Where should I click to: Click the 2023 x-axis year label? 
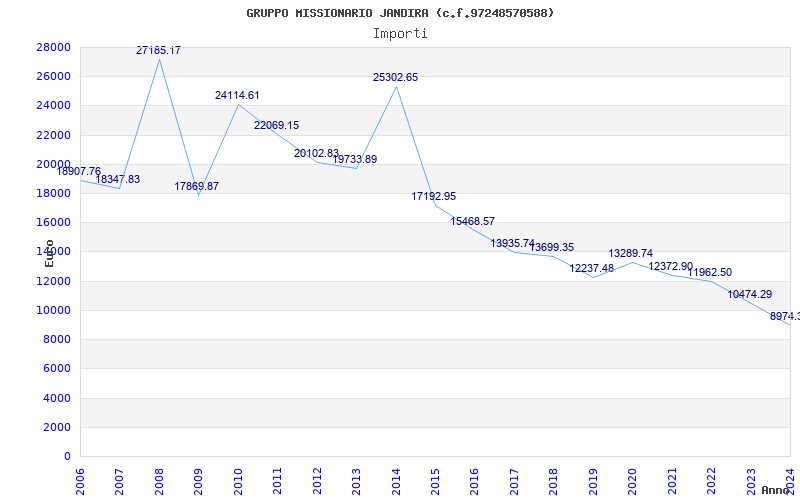point(751,481)
